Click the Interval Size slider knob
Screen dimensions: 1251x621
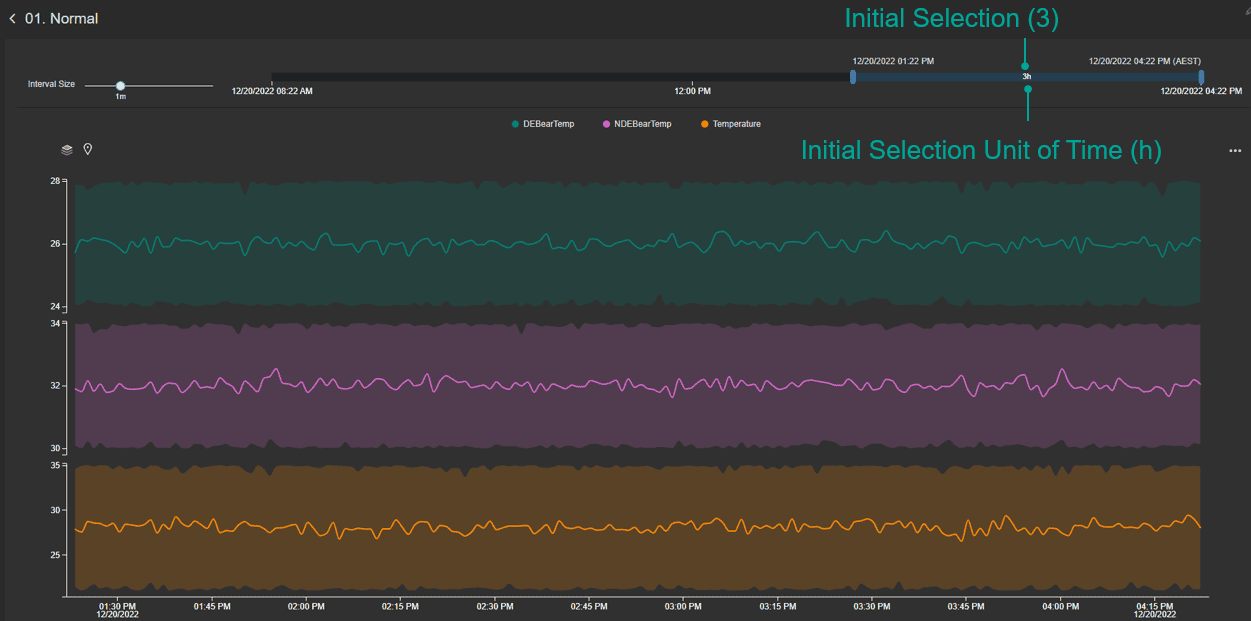click(120, 86)
